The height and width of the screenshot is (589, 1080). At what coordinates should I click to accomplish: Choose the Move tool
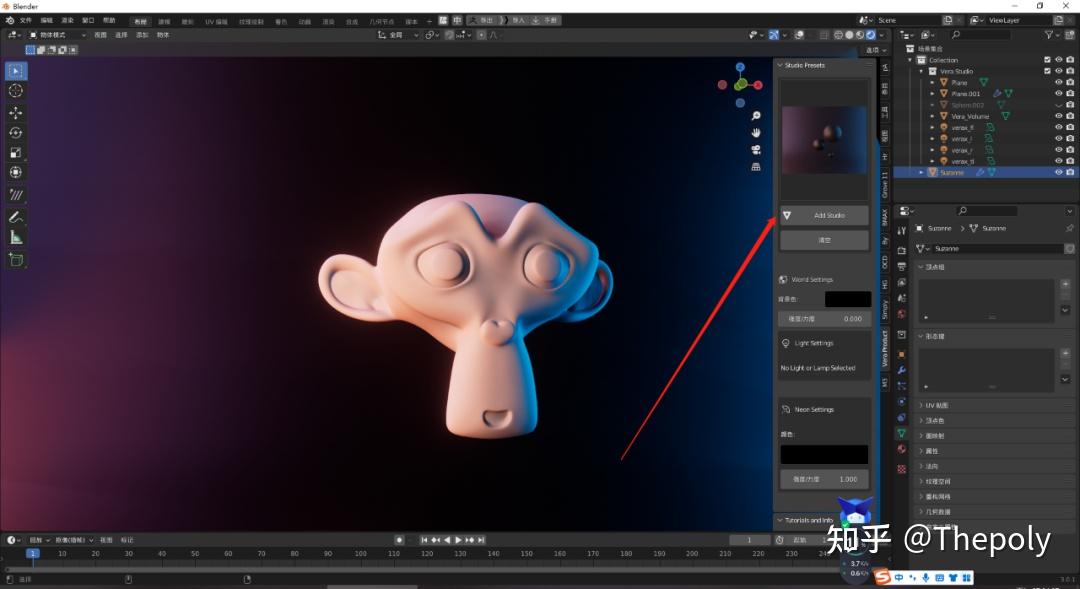coord(16,112)
